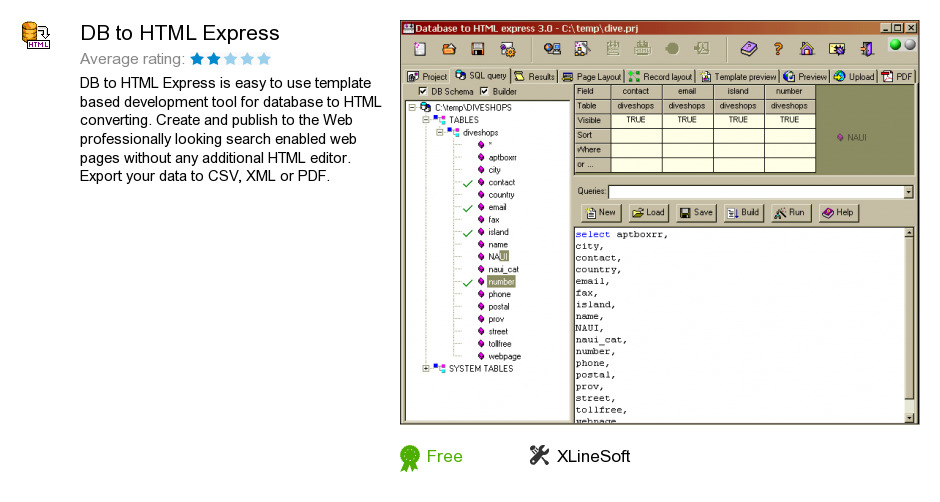Select the country field in tree

501,195
